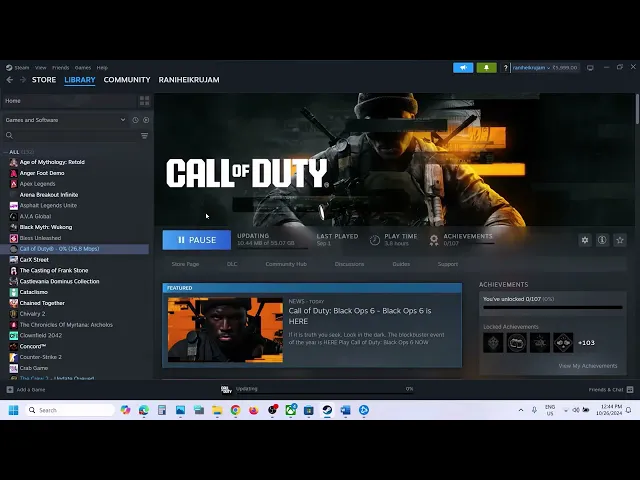Open advanced filter options beside search
640x480 pixels.
click(x=144, y=136)
